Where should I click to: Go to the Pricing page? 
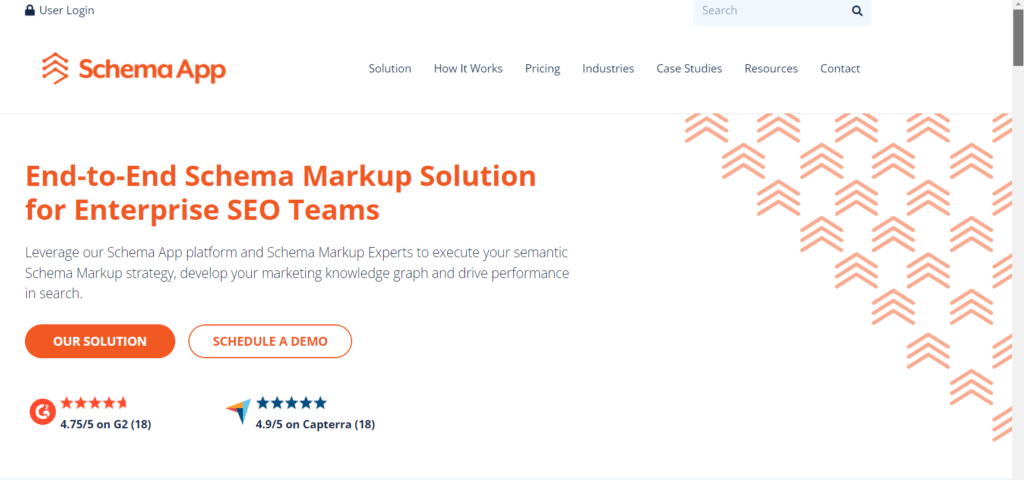[x=543, y=69]
